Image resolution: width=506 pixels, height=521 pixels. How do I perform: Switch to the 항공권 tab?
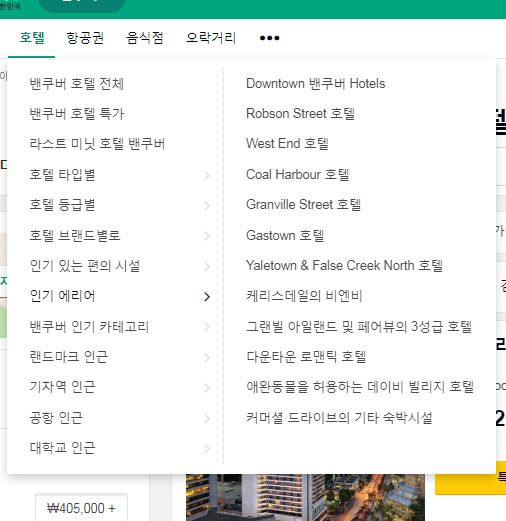click(85, 38)
